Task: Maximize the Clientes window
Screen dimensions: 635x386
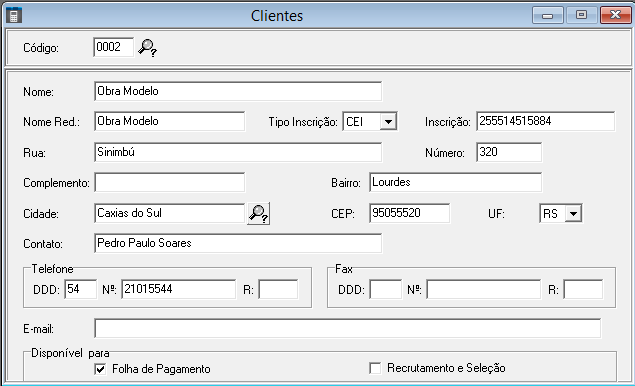Action: click(582, 15)
